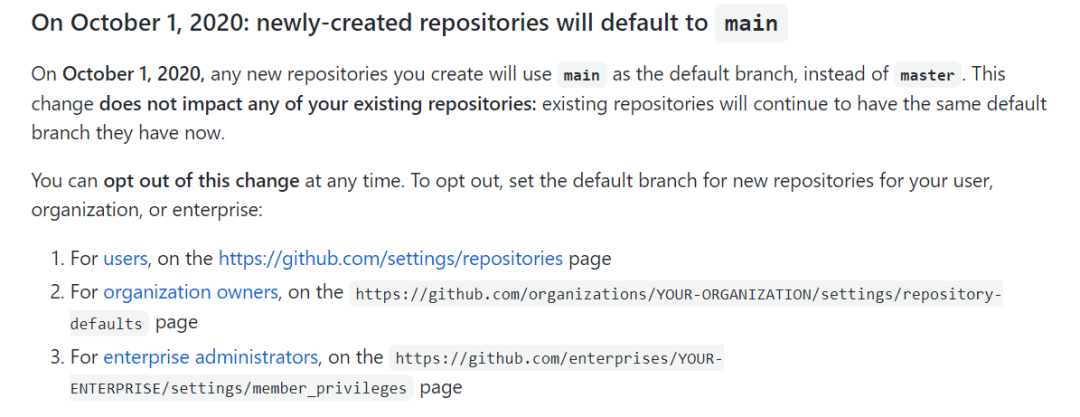
Task: Click "page" after the settings/repositories link
Action: pyautogui.click(x=589, y=259)
